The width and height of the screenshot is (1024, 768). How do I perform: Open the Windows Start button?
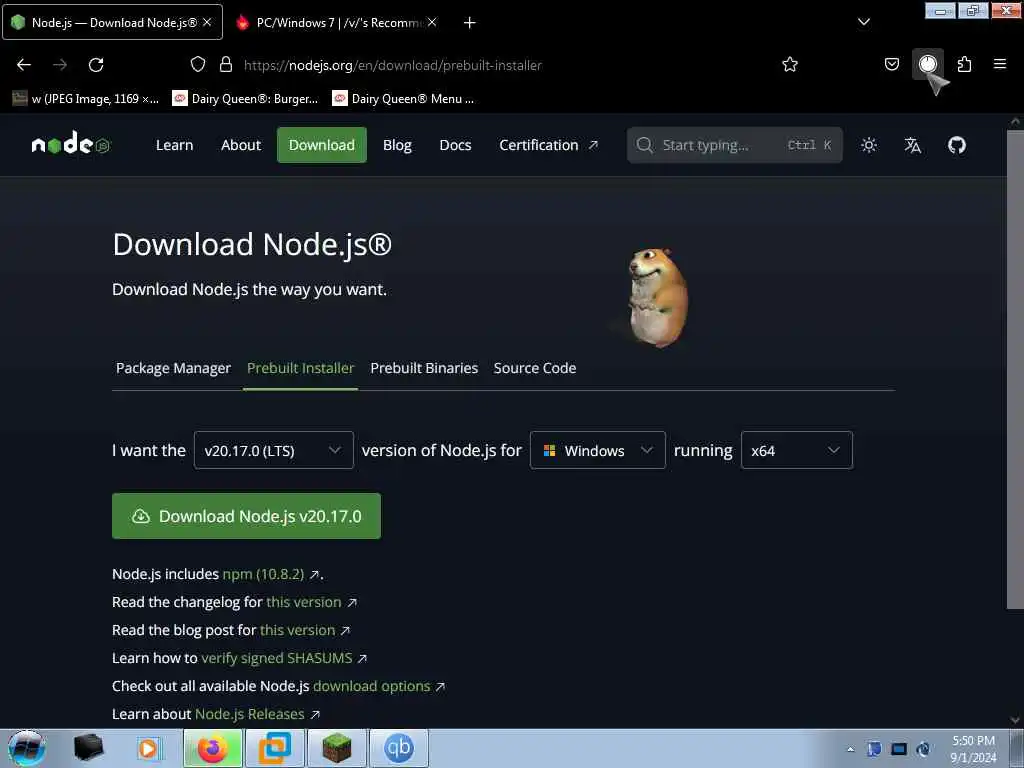click(26, 748)
